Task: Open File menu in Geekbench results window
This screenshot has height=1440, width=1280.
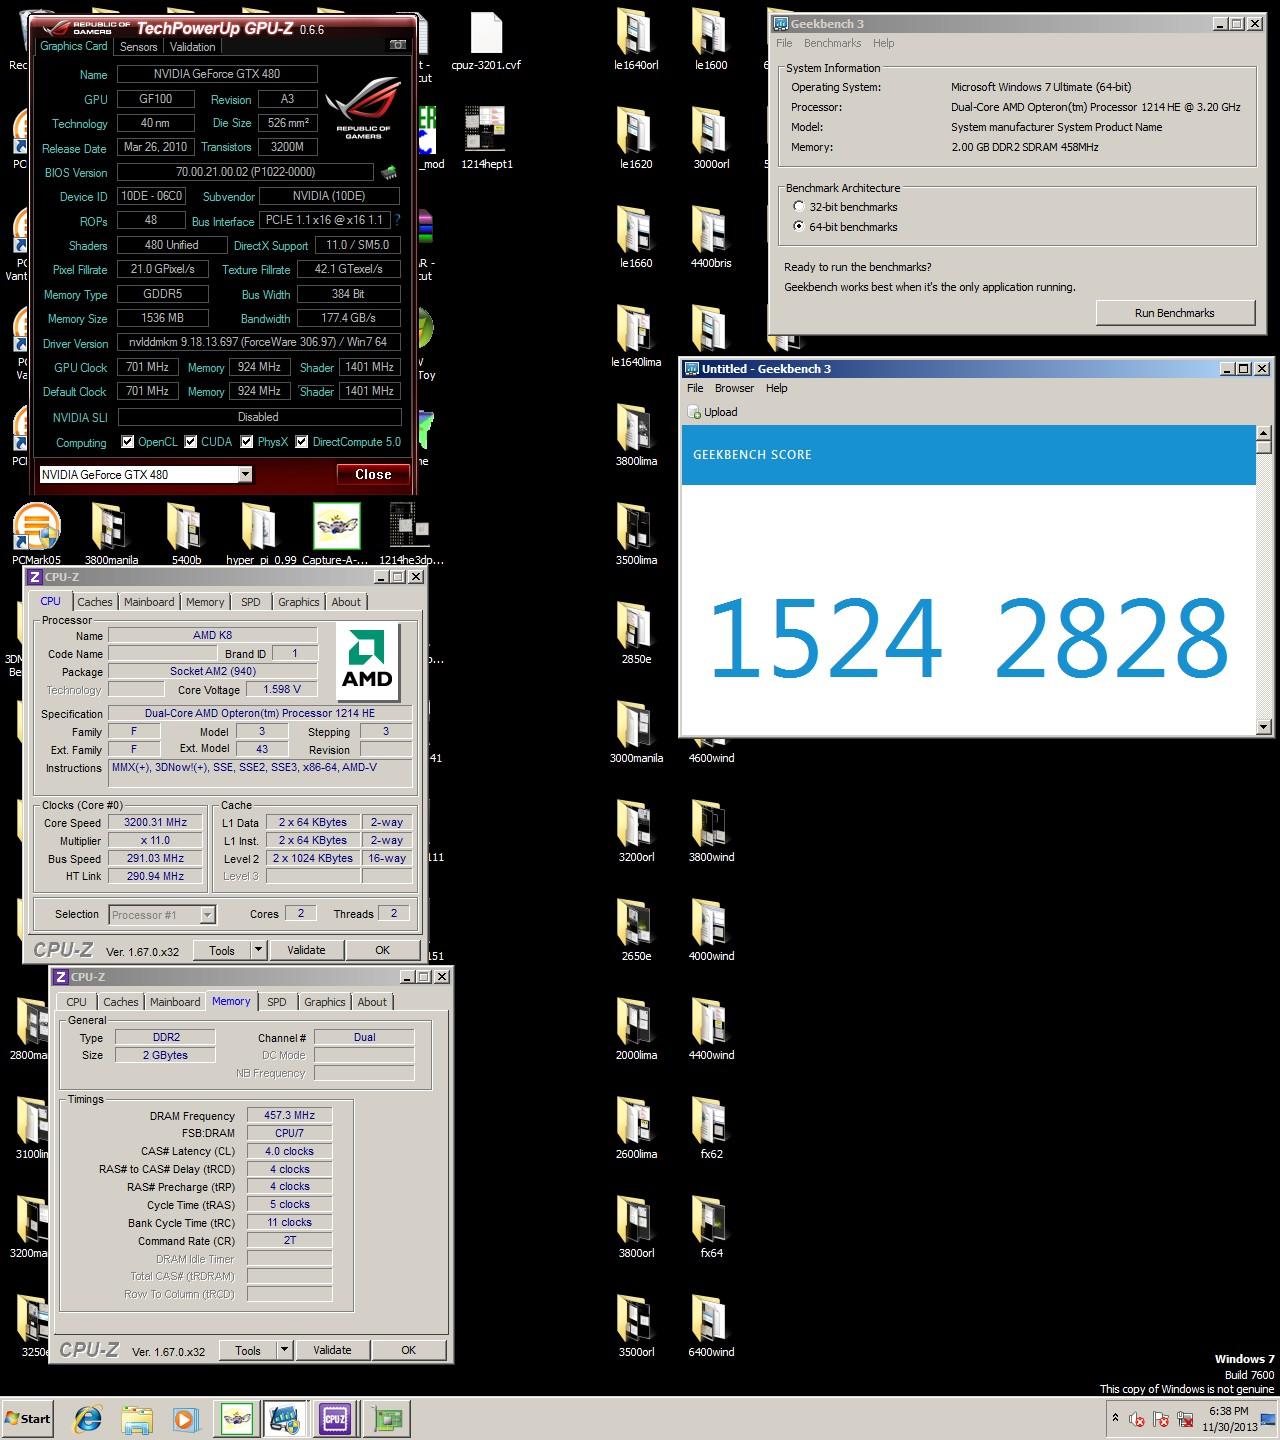Action: pyautogui.click(x=695, y=388)
